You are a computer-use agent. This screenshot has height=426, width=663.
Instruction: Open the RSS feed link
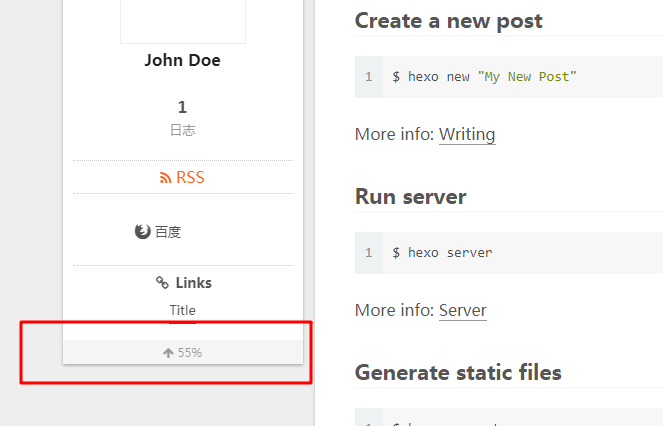pyautogui.click(x=182, y=177)
